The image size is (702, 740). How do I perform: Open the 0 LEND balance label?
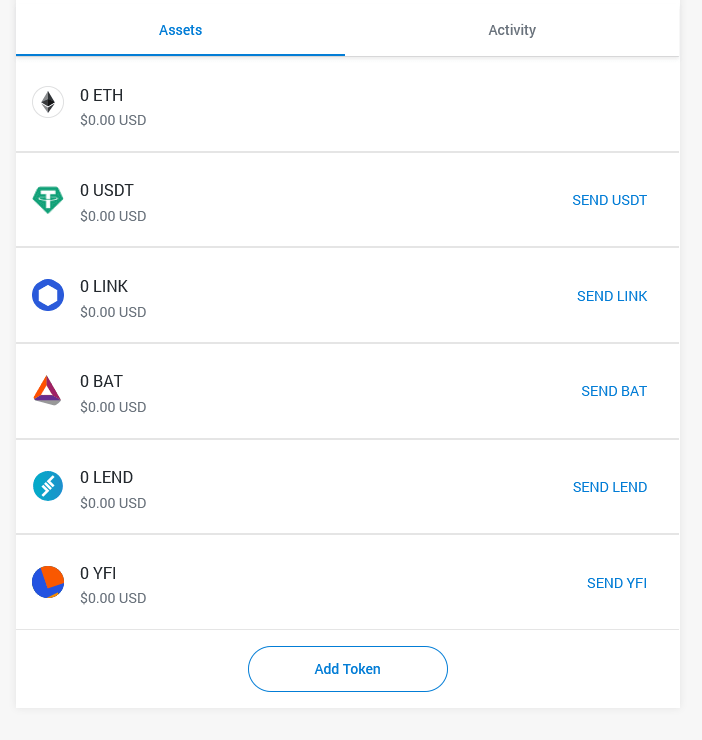tap(107, 477)
